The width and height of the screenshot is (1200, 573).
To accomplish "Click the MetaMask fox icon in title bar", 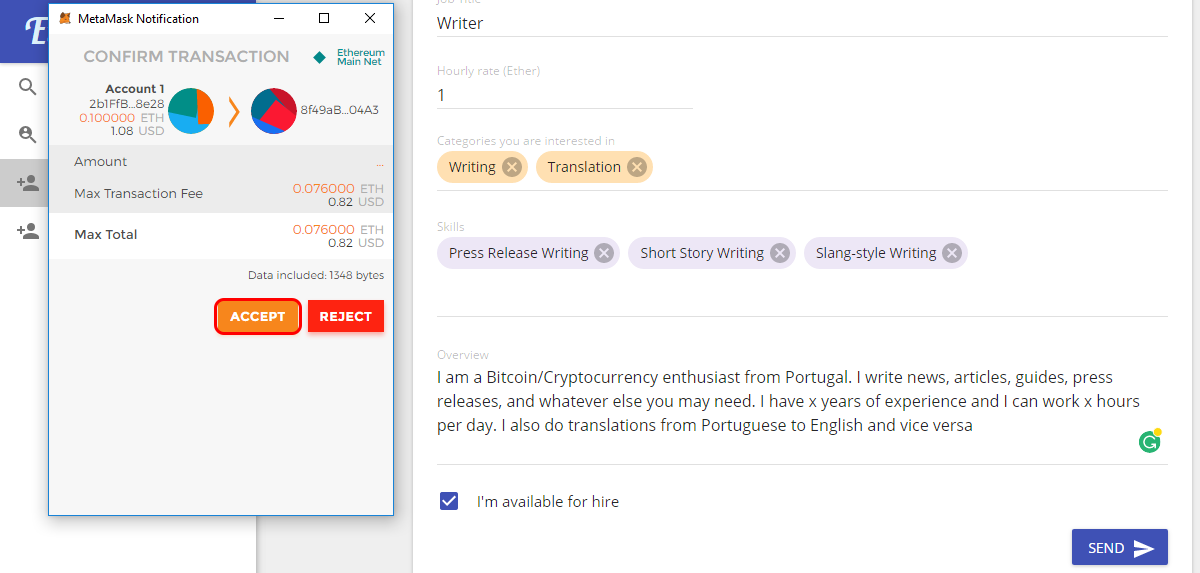I will 65,18.
